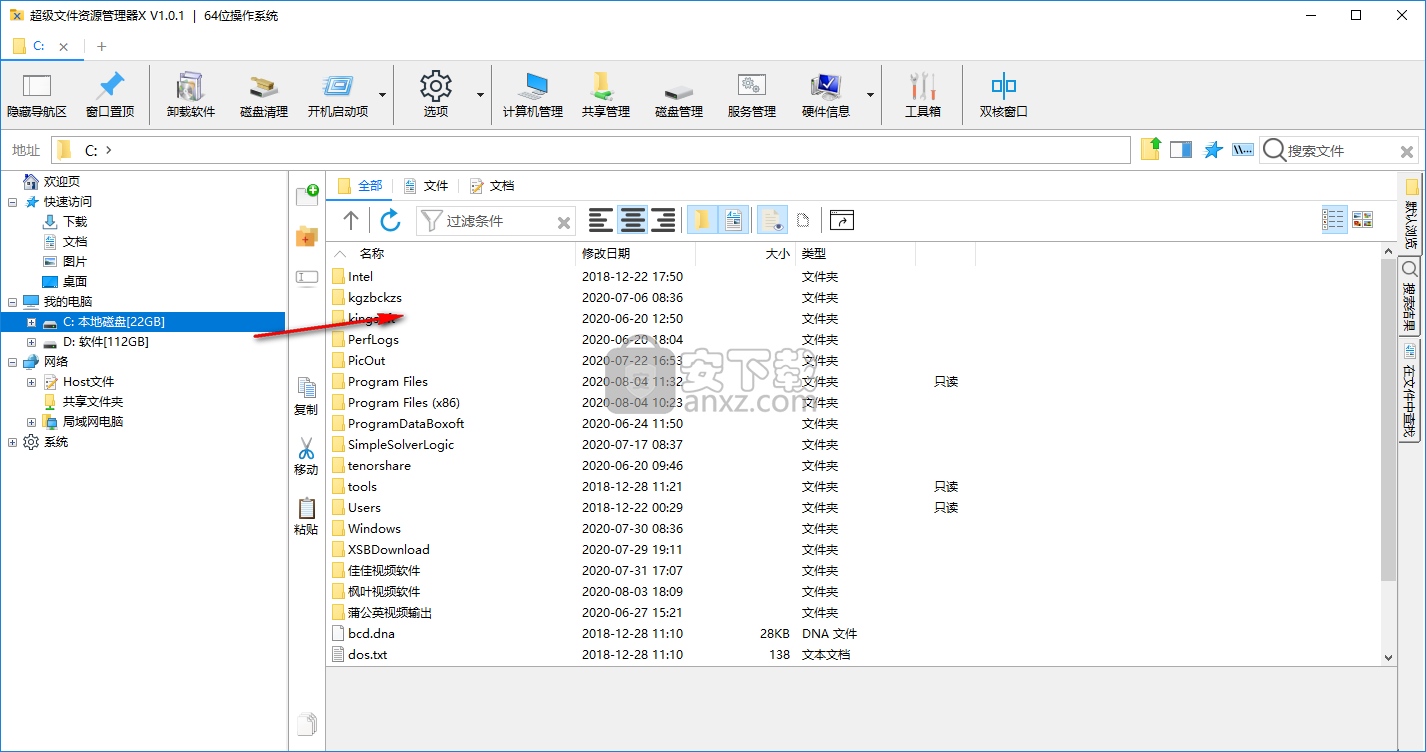Toggle center-align column layout

tap(632, 220)
